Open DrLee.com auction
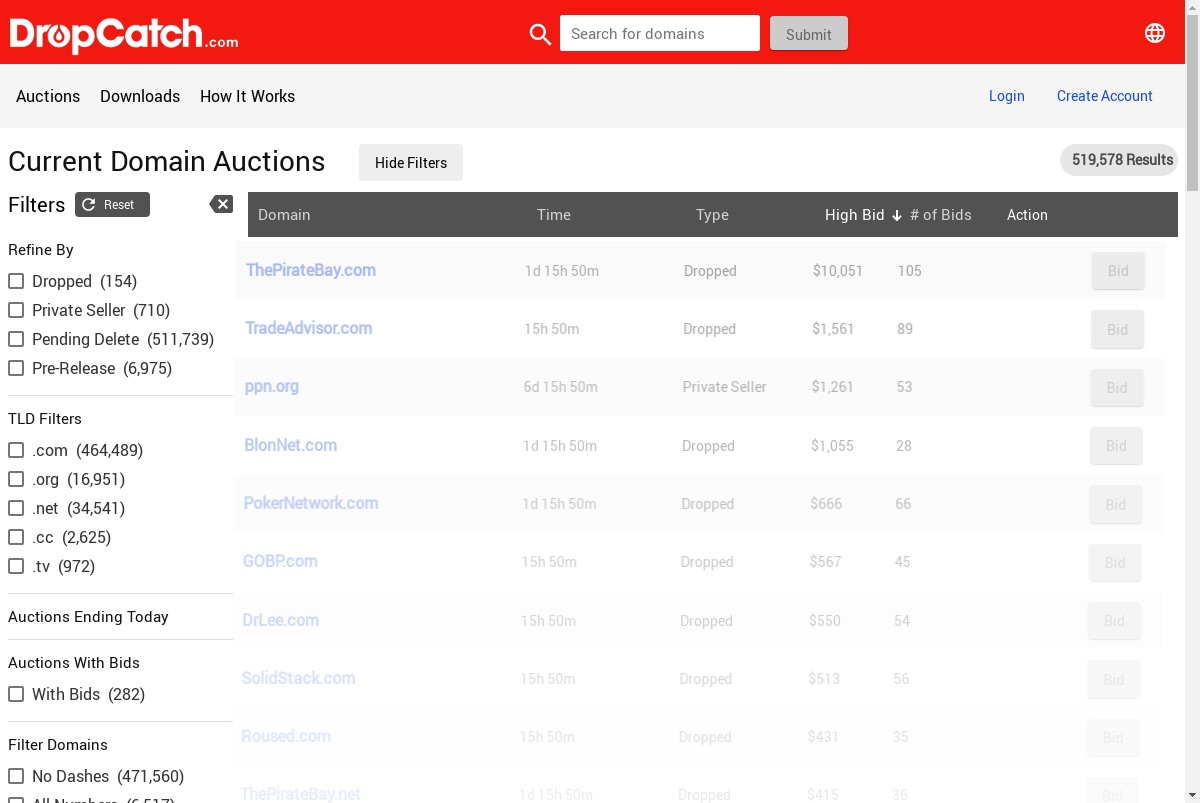Image resolution: width=1200 pixels, height=803 pixels. [x=281, y=620]
